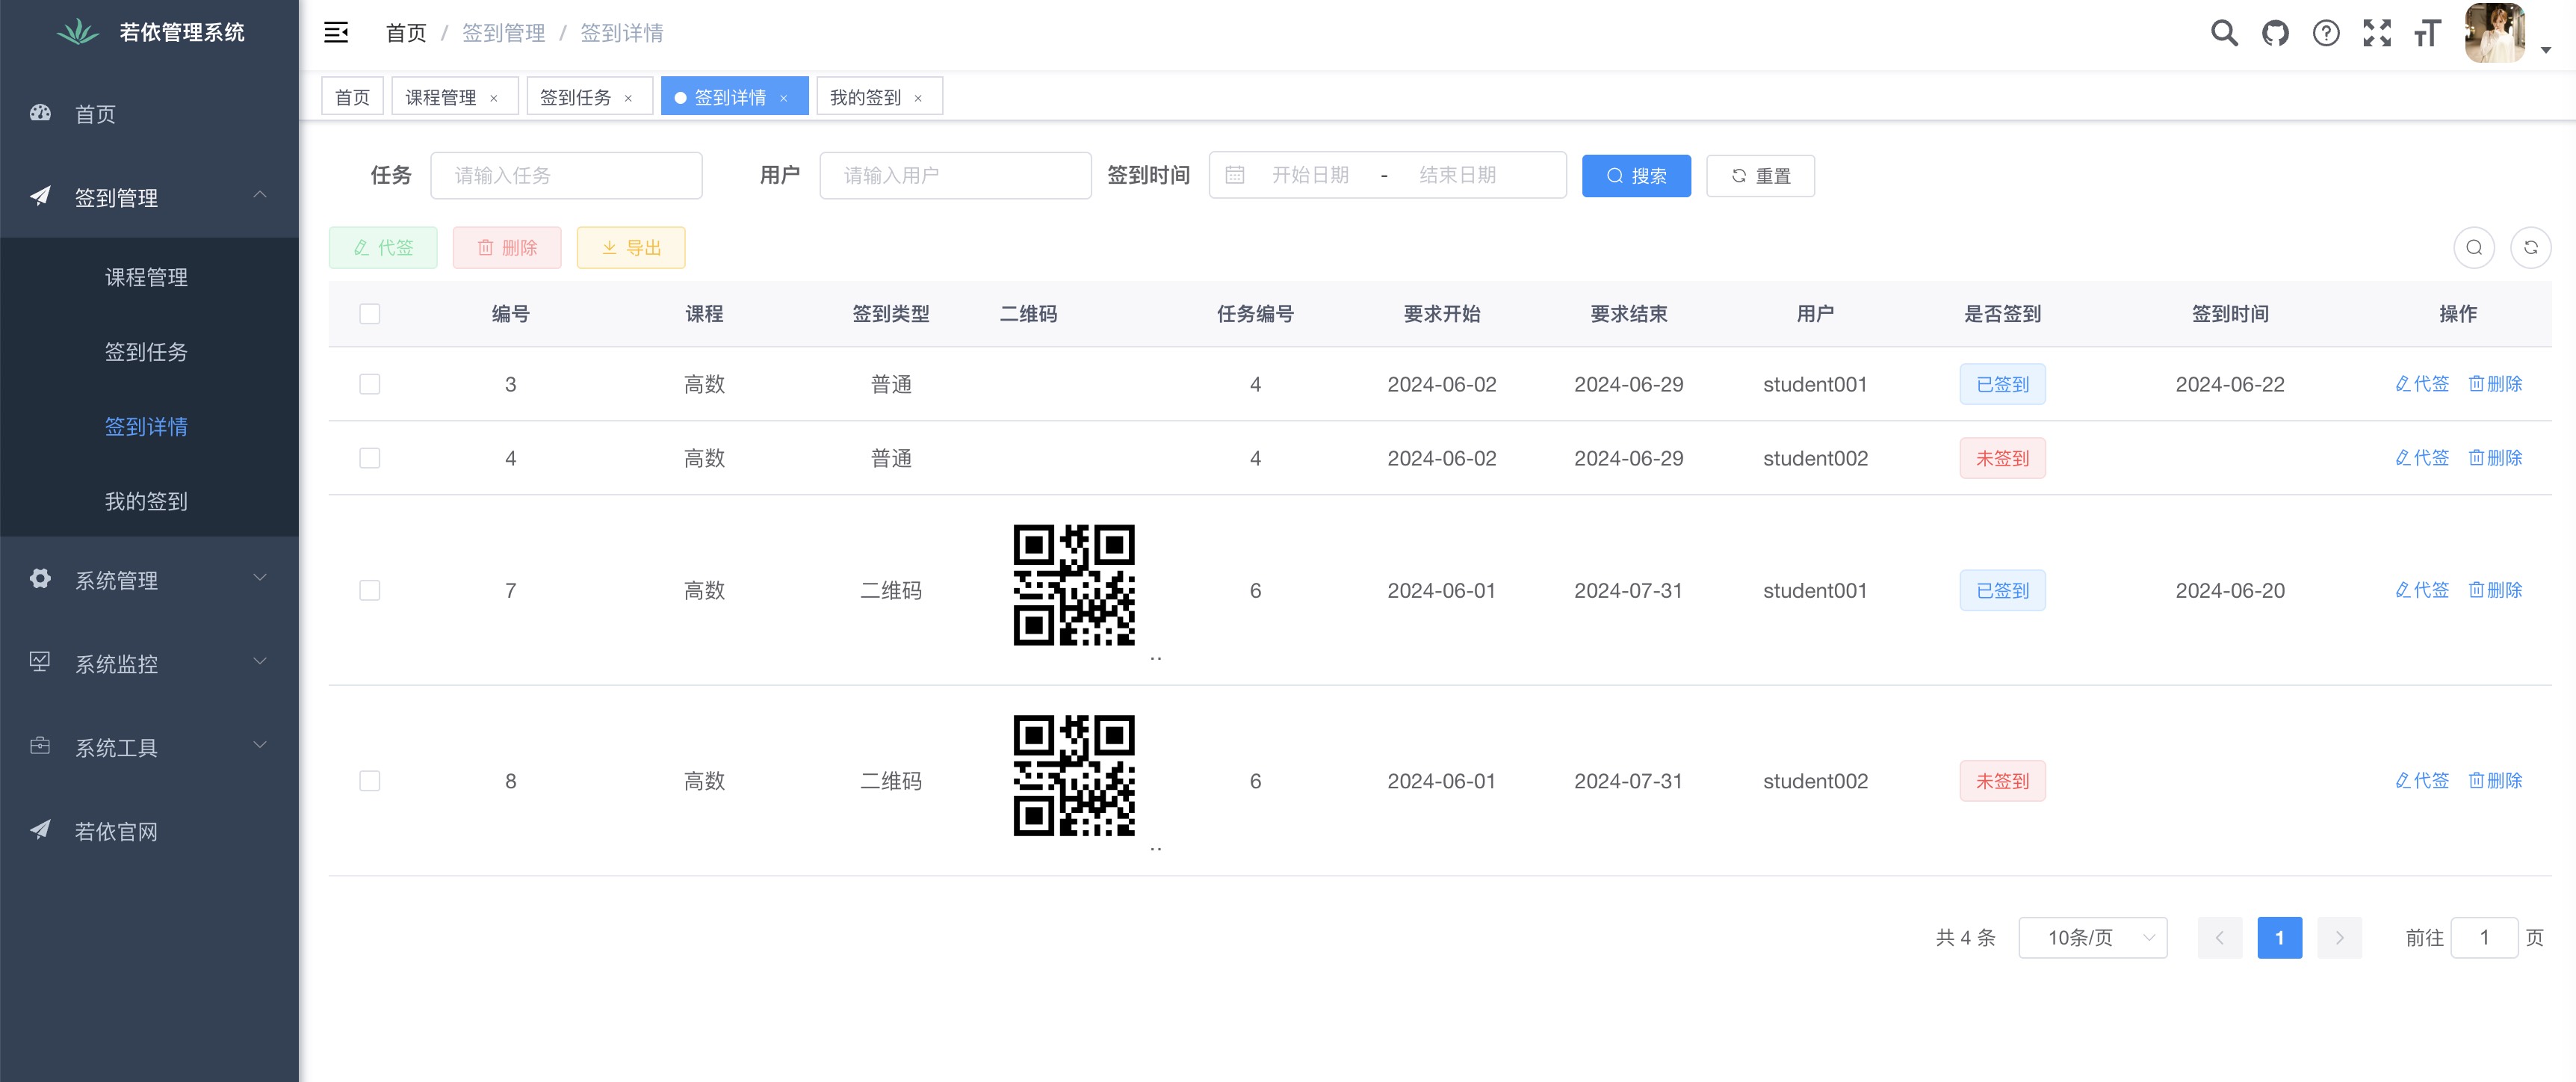Expand the 系统管理 sidebar menu
The height and width of the screenshot is (1082, 2576).
[x=149, y=579]
